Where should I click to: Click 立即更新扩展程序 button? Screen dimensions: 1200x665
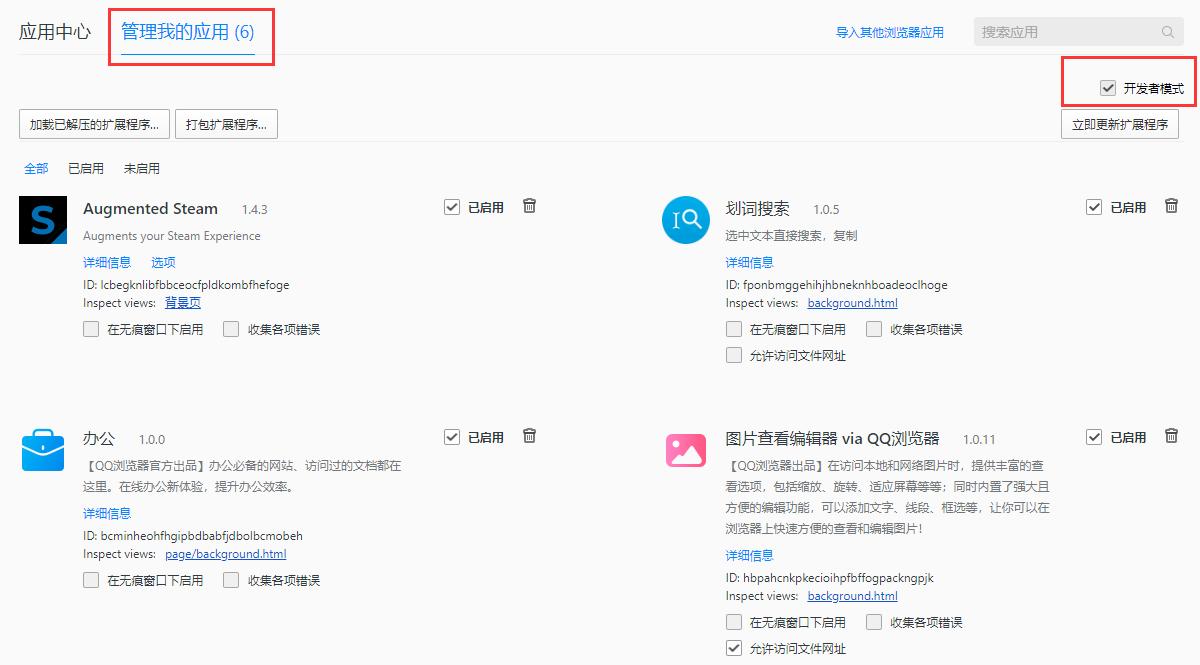(x=1120, y=124)
